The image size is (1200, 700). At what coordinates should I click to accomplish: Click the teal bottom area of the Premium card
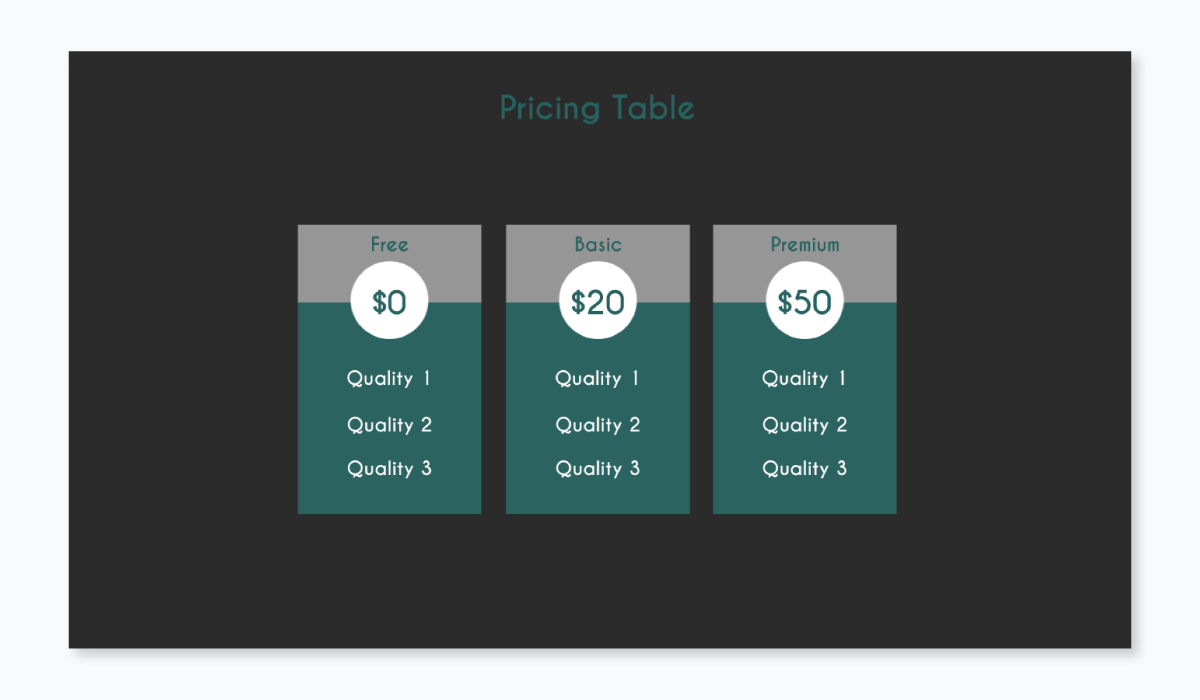click(805, 497)
